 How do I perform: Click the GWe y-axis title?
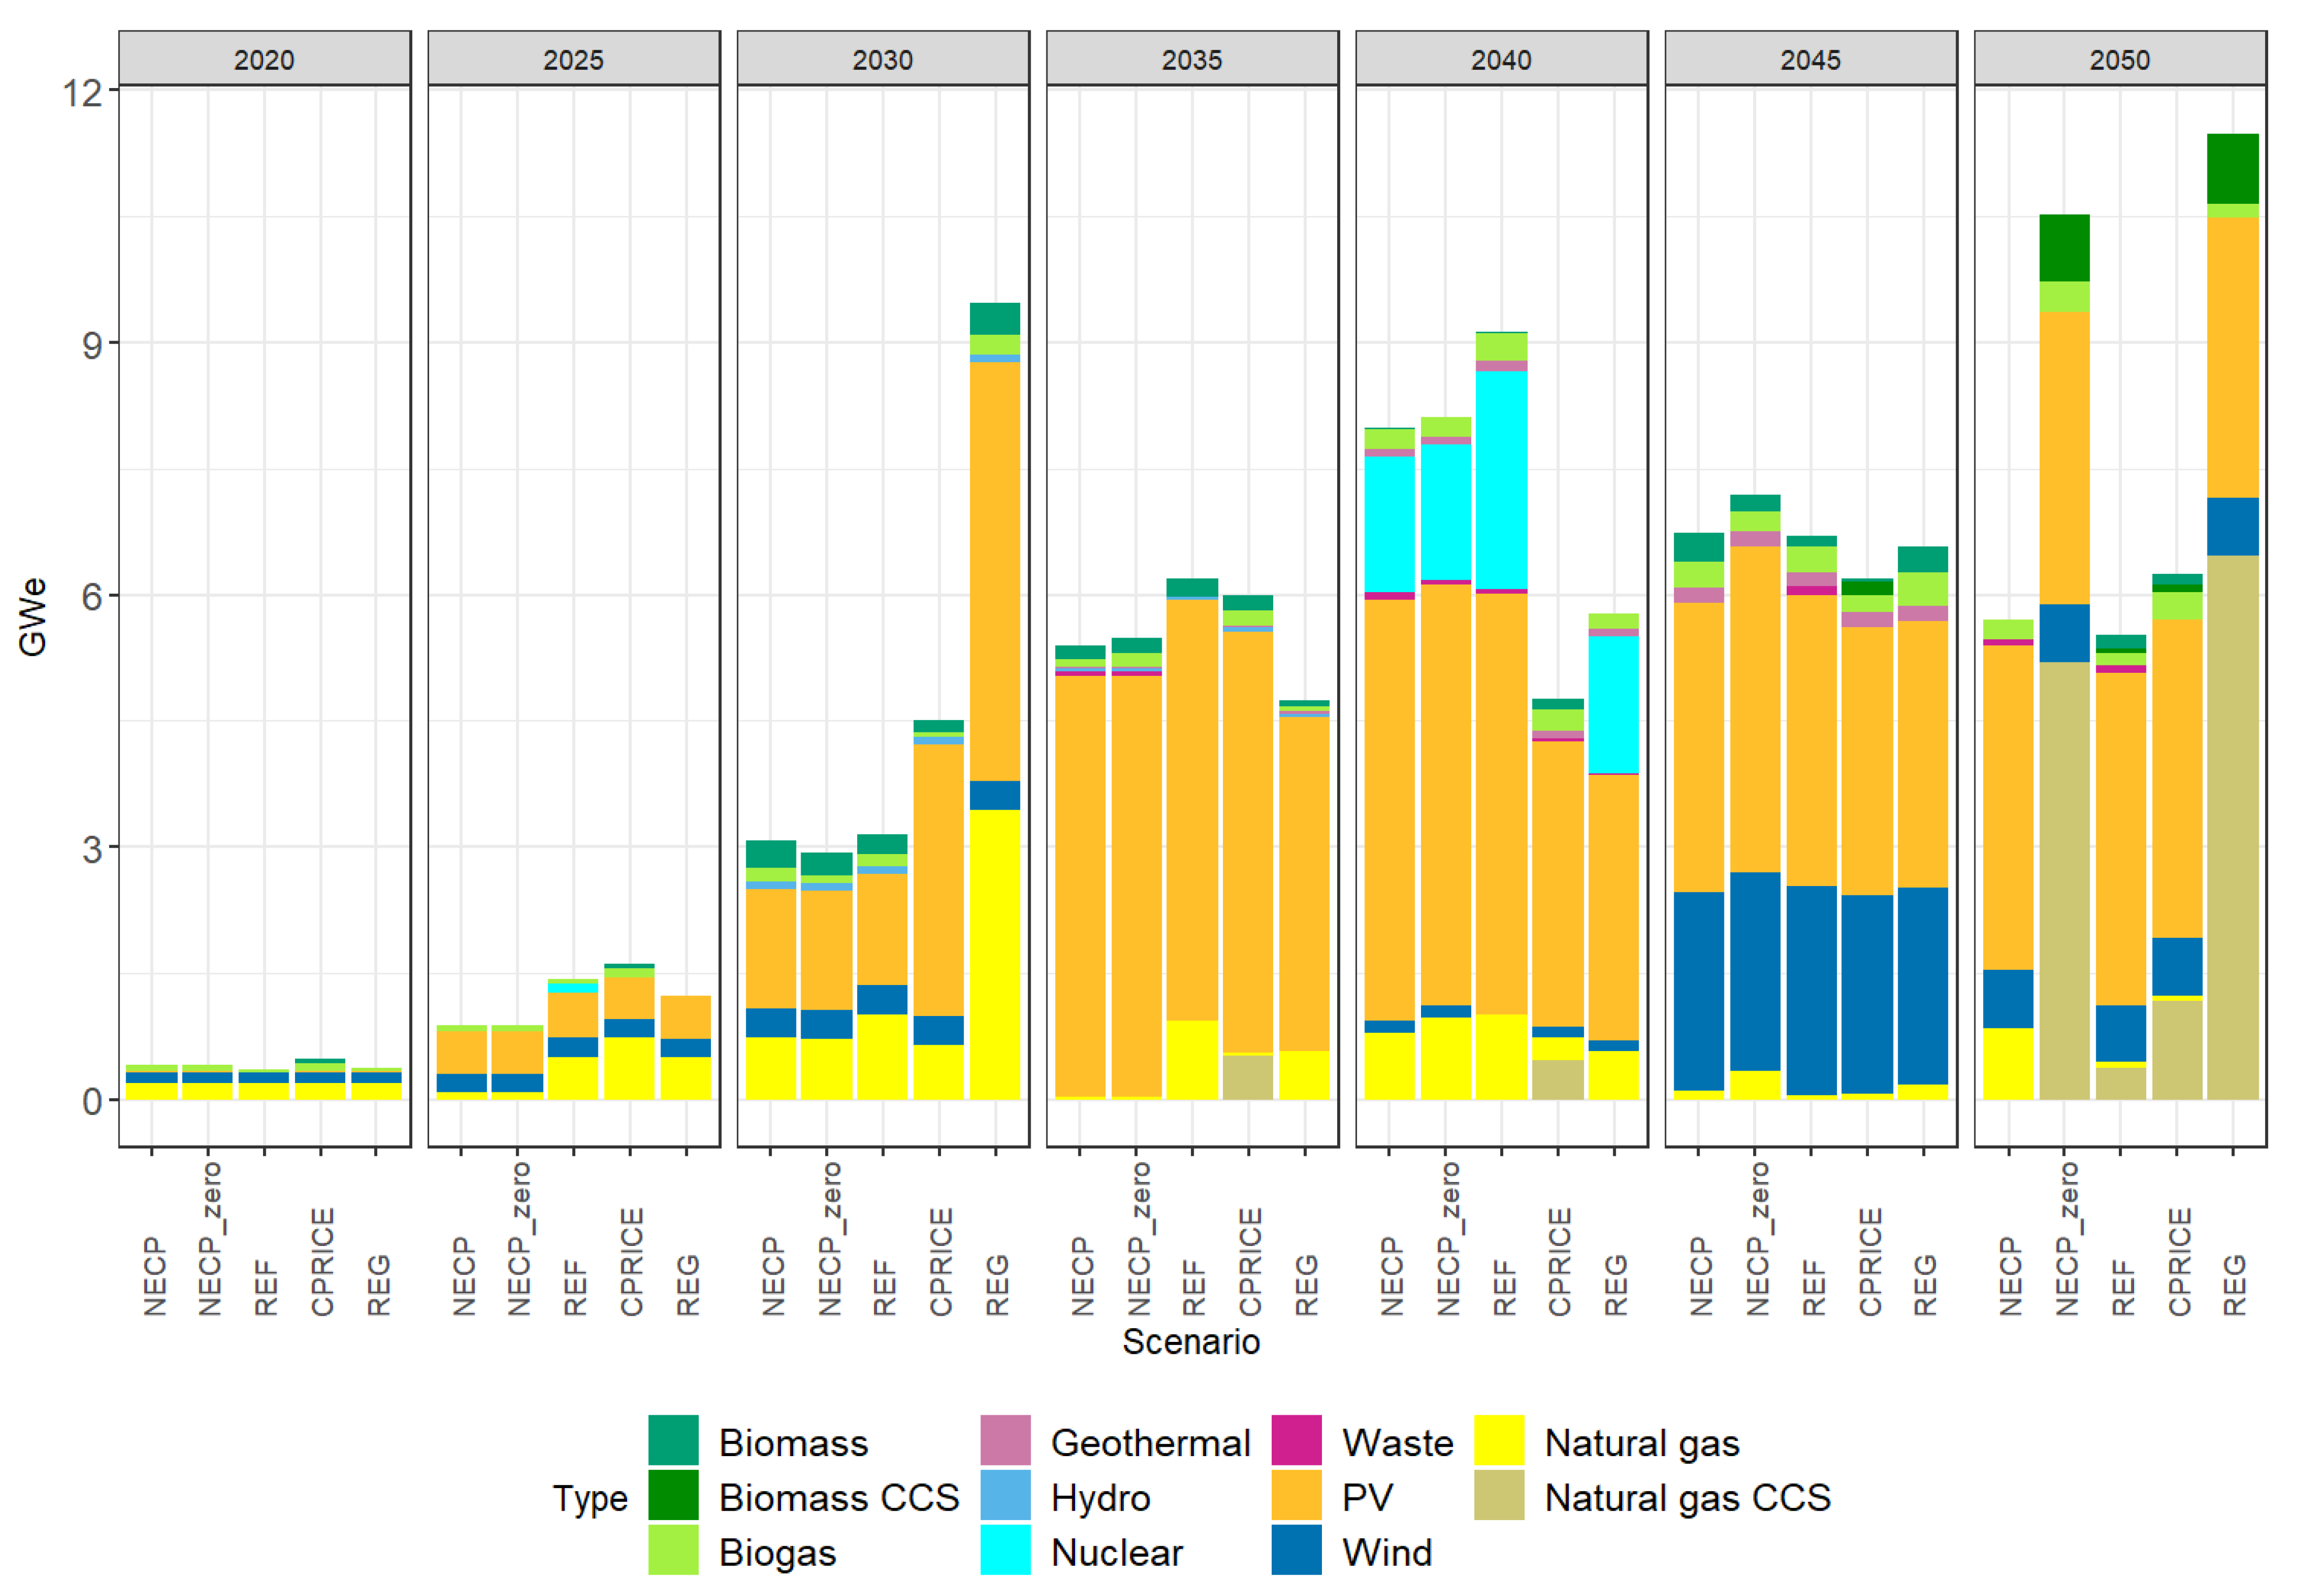pos(33,617)
